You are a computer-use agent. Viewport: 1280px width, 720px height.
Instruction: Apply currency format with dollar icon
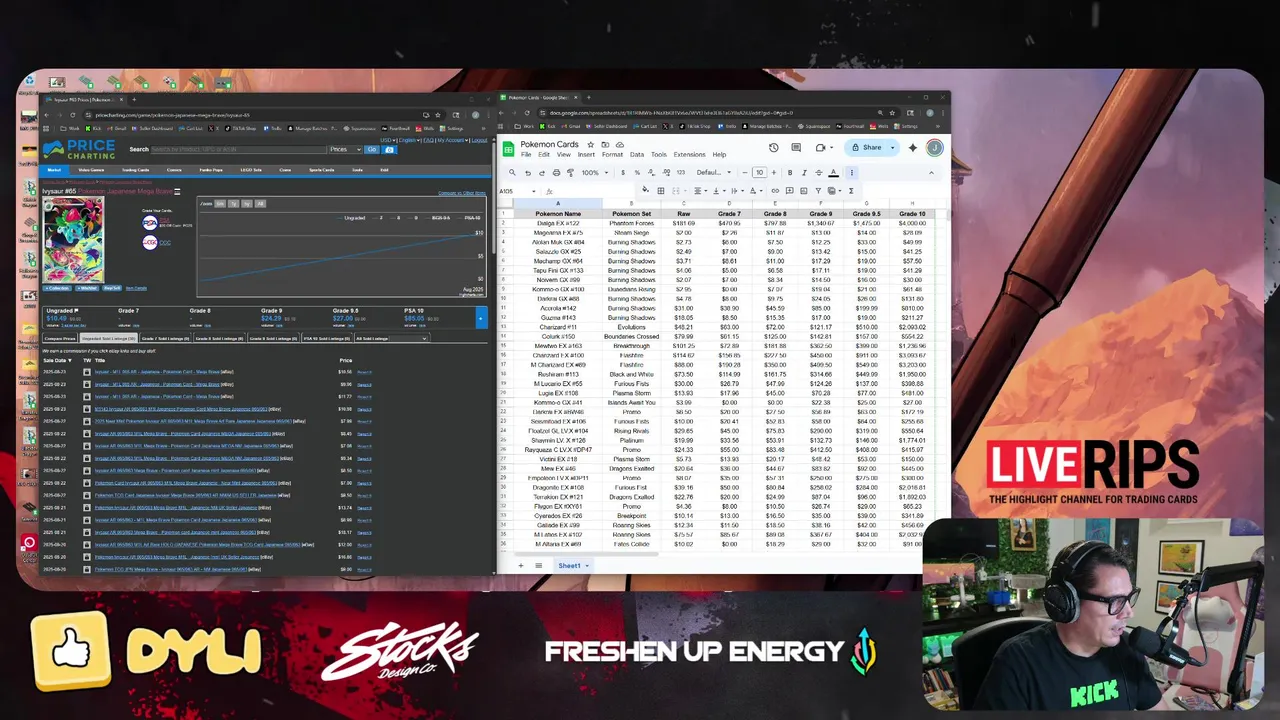point(623,173)
